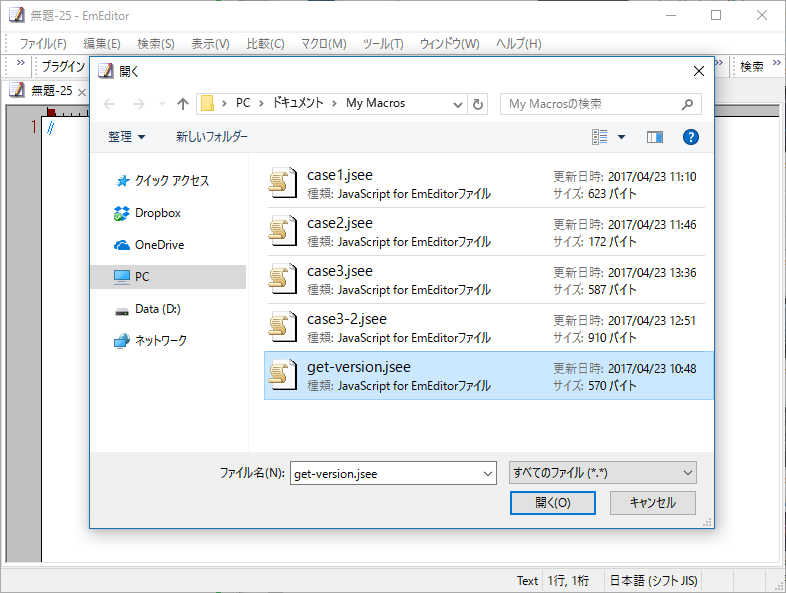Open dialog help with question mark icon
The image size is (786, 593).
click(691, 137)
